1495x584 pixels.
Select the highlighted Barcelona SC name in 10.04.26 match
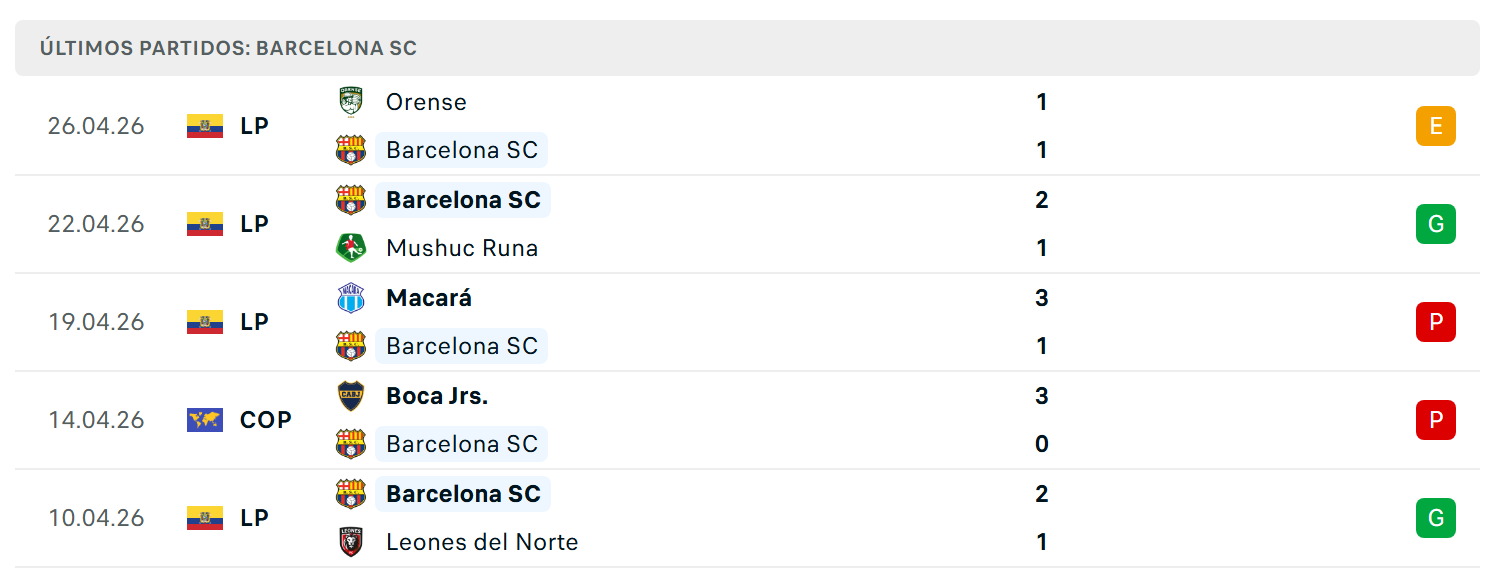(463, 494)
